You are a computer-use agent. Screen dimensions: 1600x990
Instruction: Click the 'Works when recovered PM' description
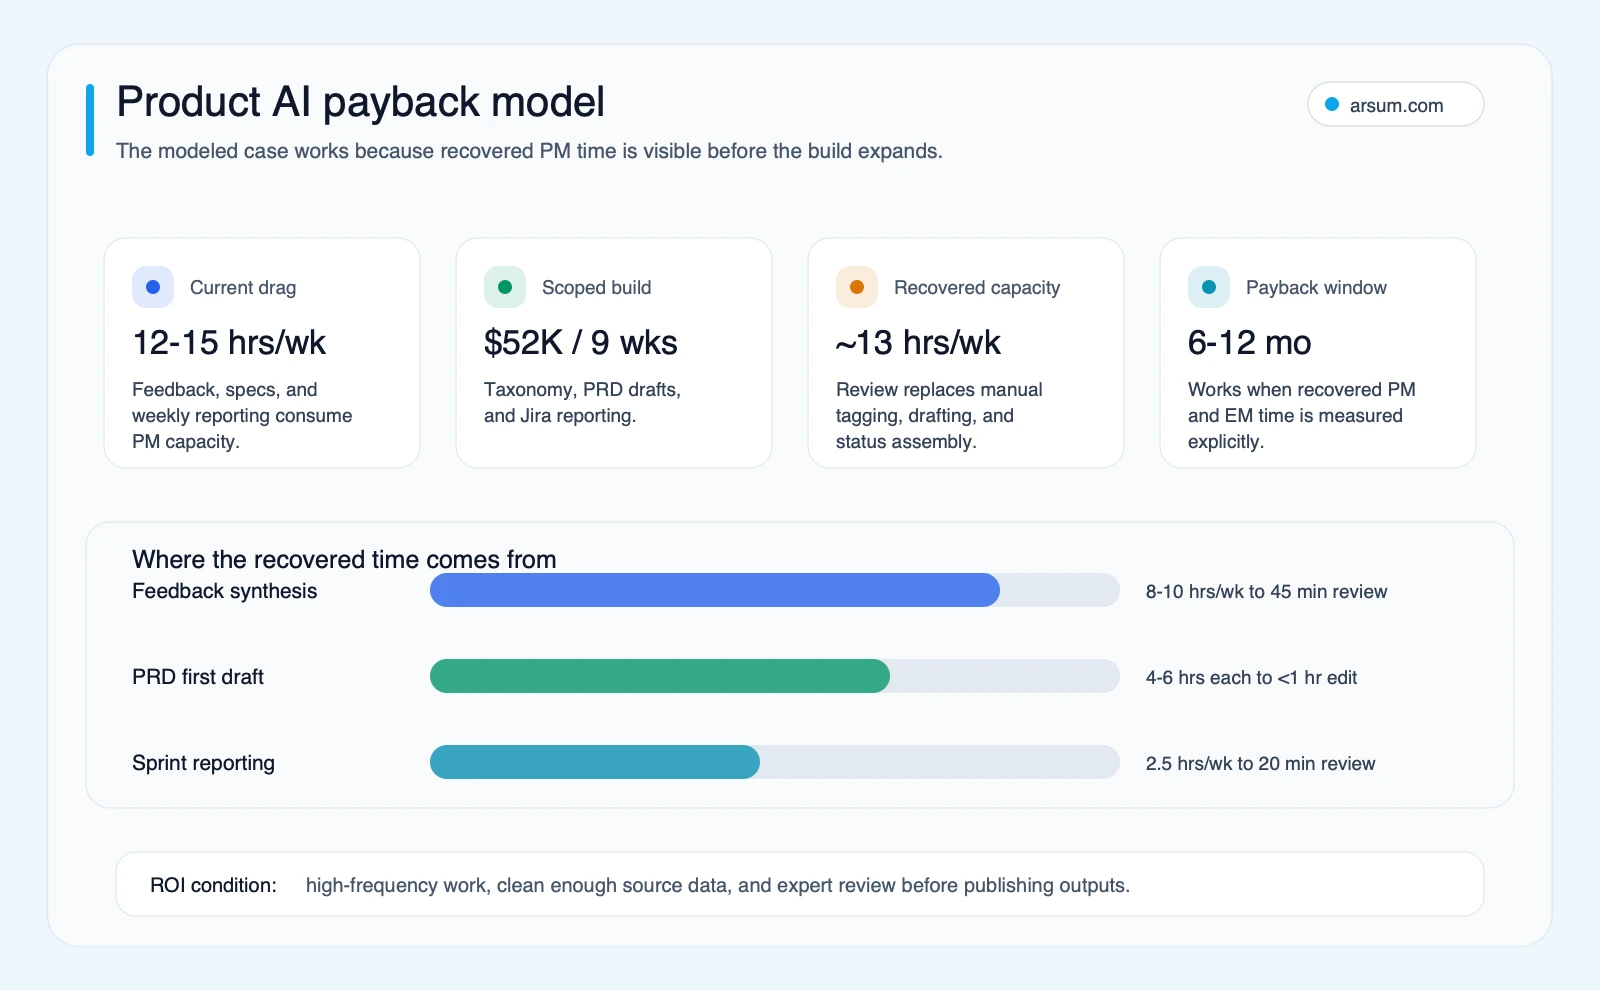(1302, 415)
